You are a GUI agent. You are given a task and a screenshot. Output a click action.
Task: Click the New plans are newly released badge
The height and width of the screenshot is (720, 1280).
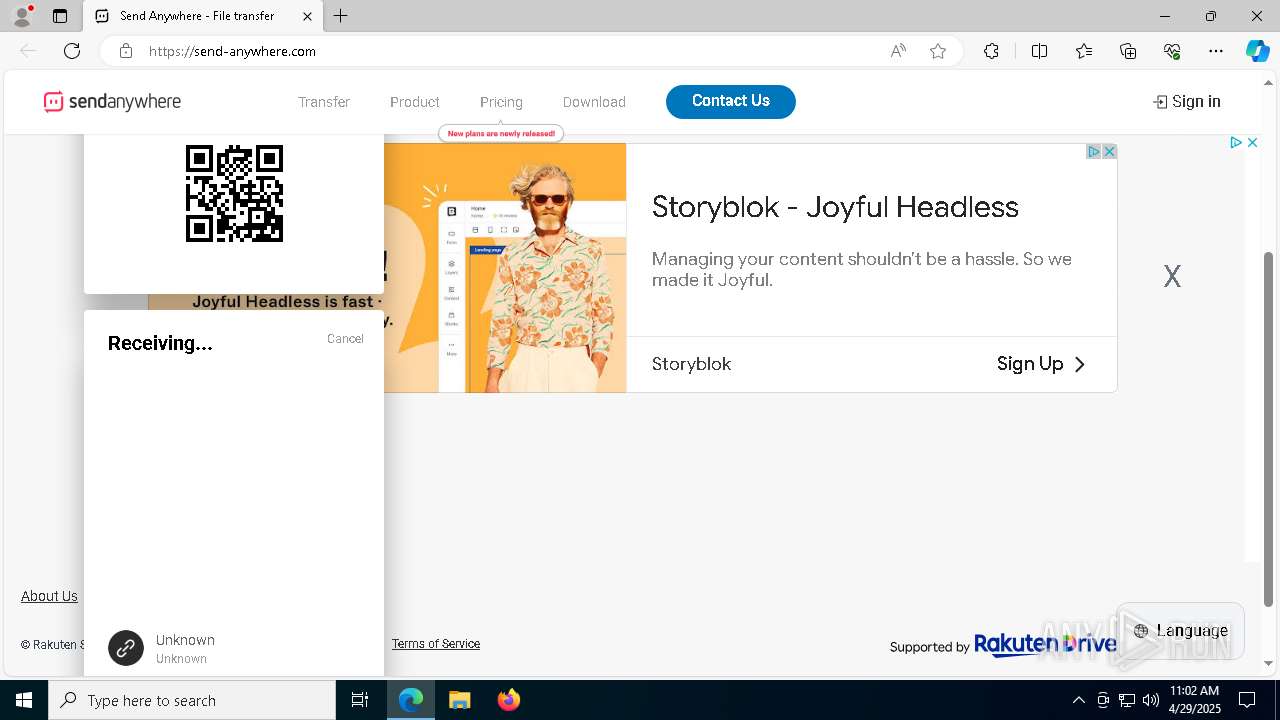pos(501,133)
